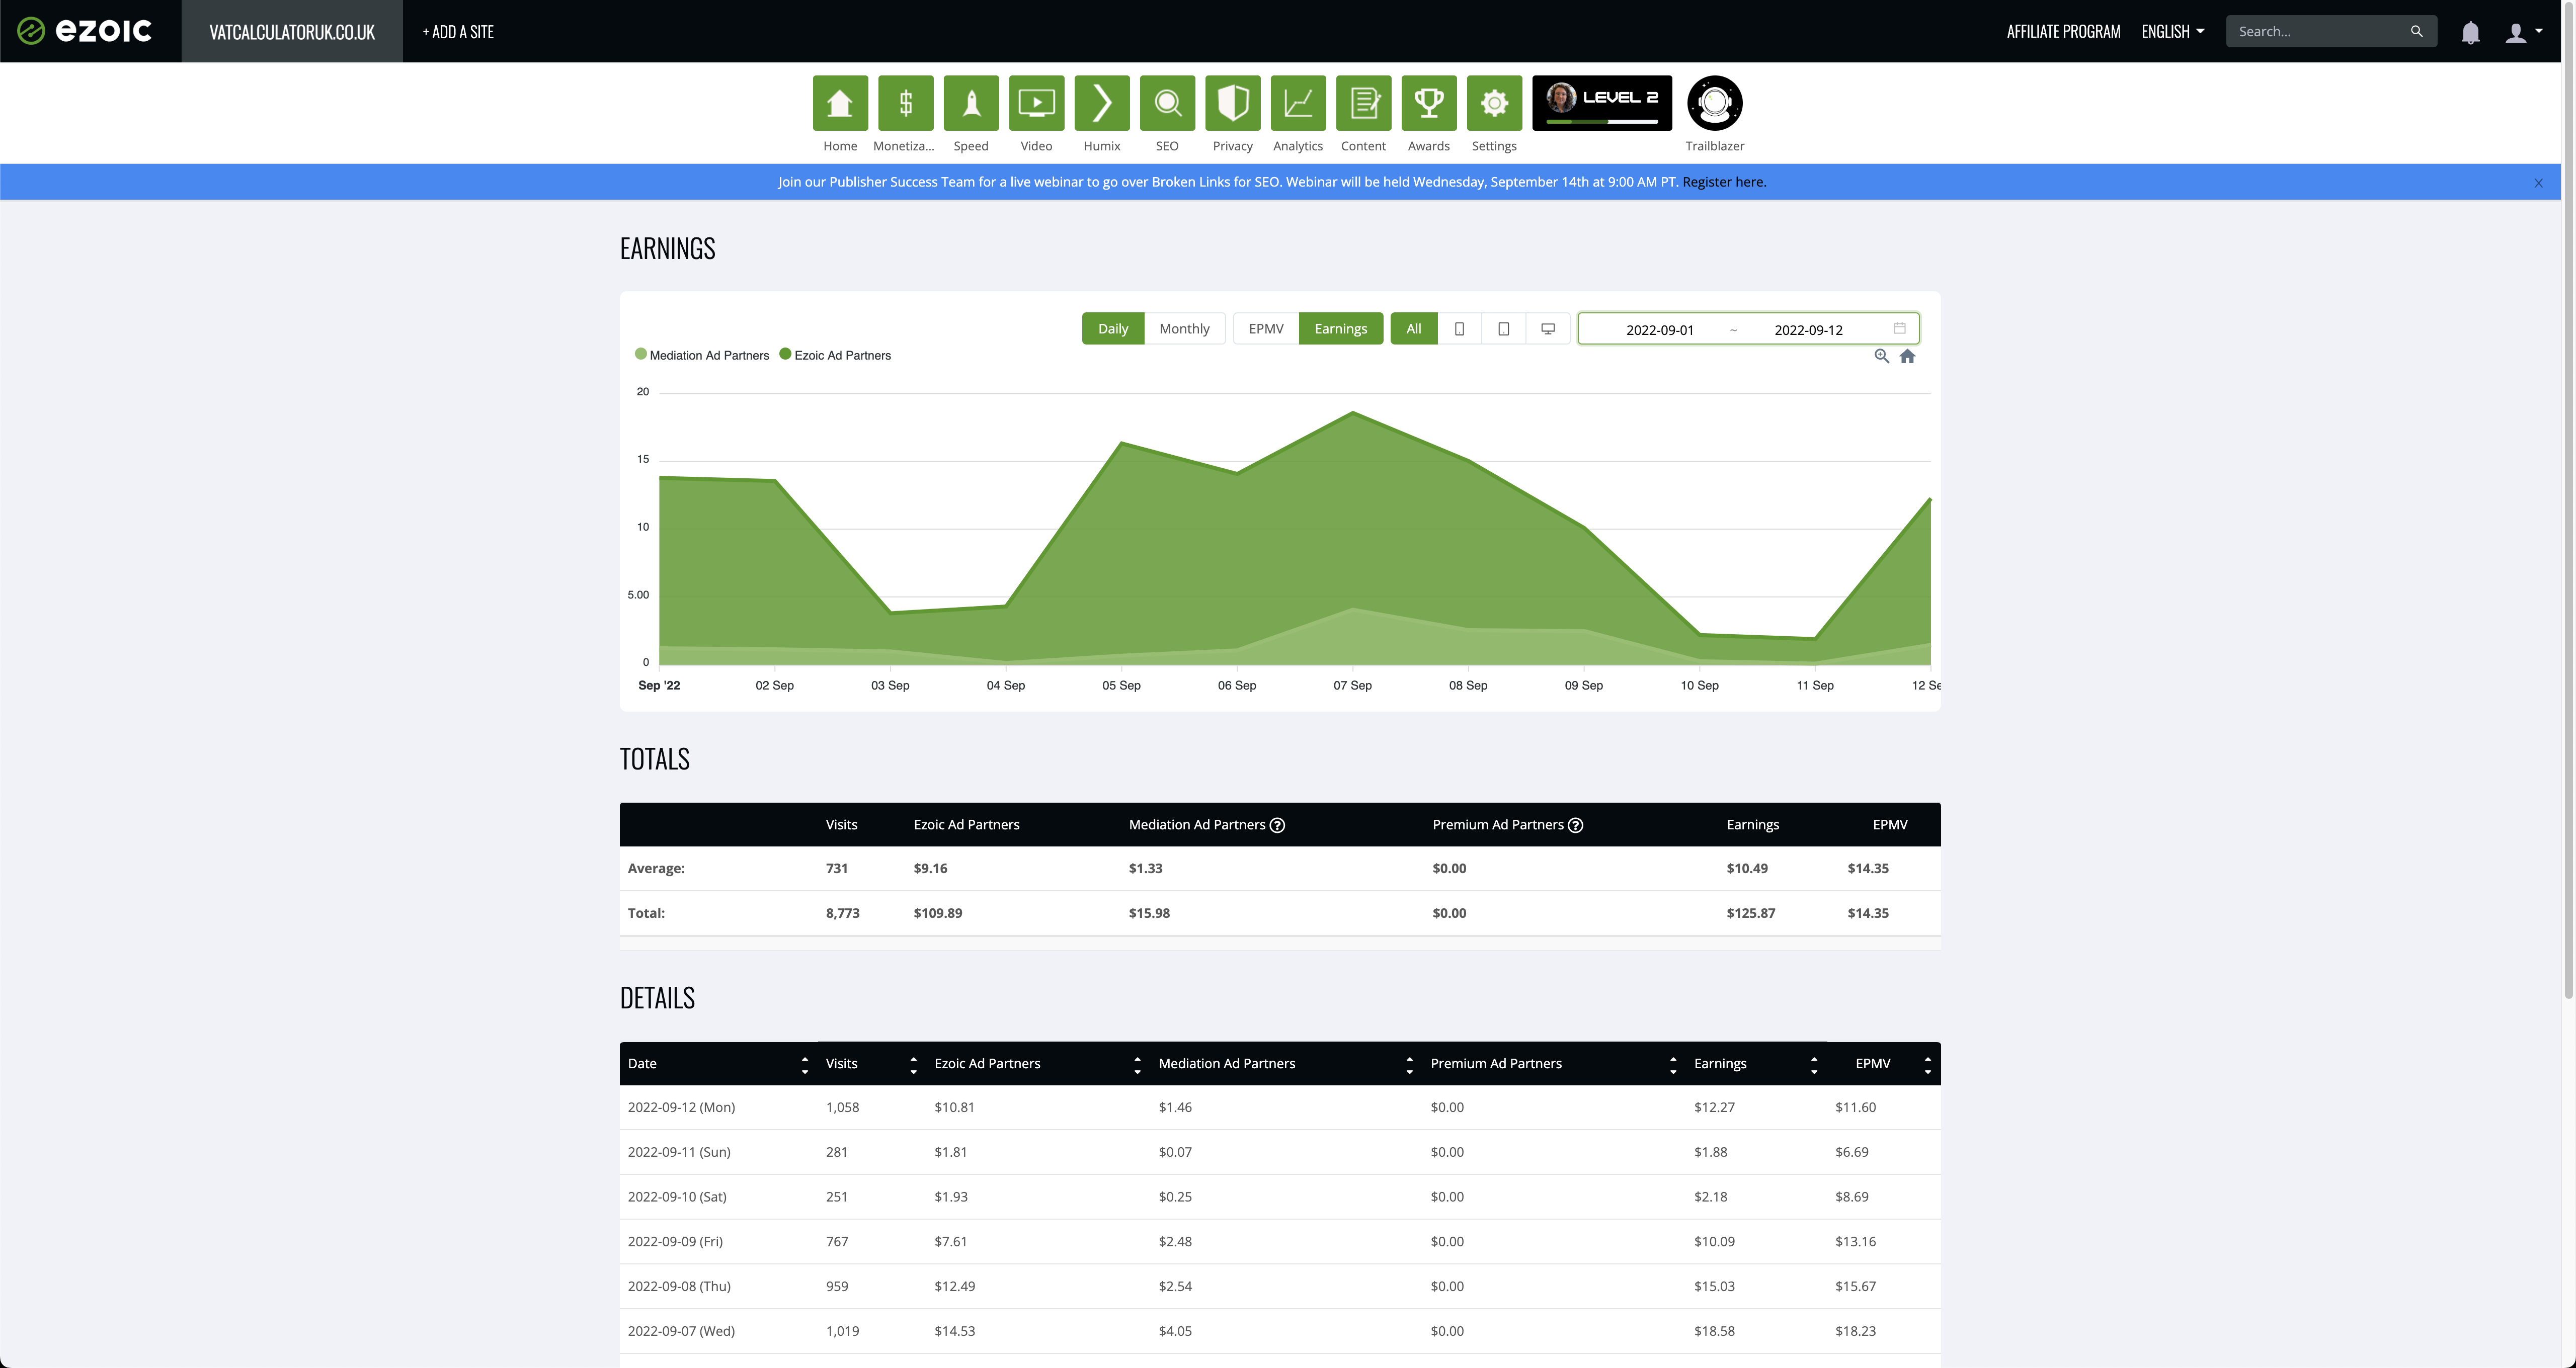Select the 2022-09-08 (Thu) row date

[x=679, y=1287]
